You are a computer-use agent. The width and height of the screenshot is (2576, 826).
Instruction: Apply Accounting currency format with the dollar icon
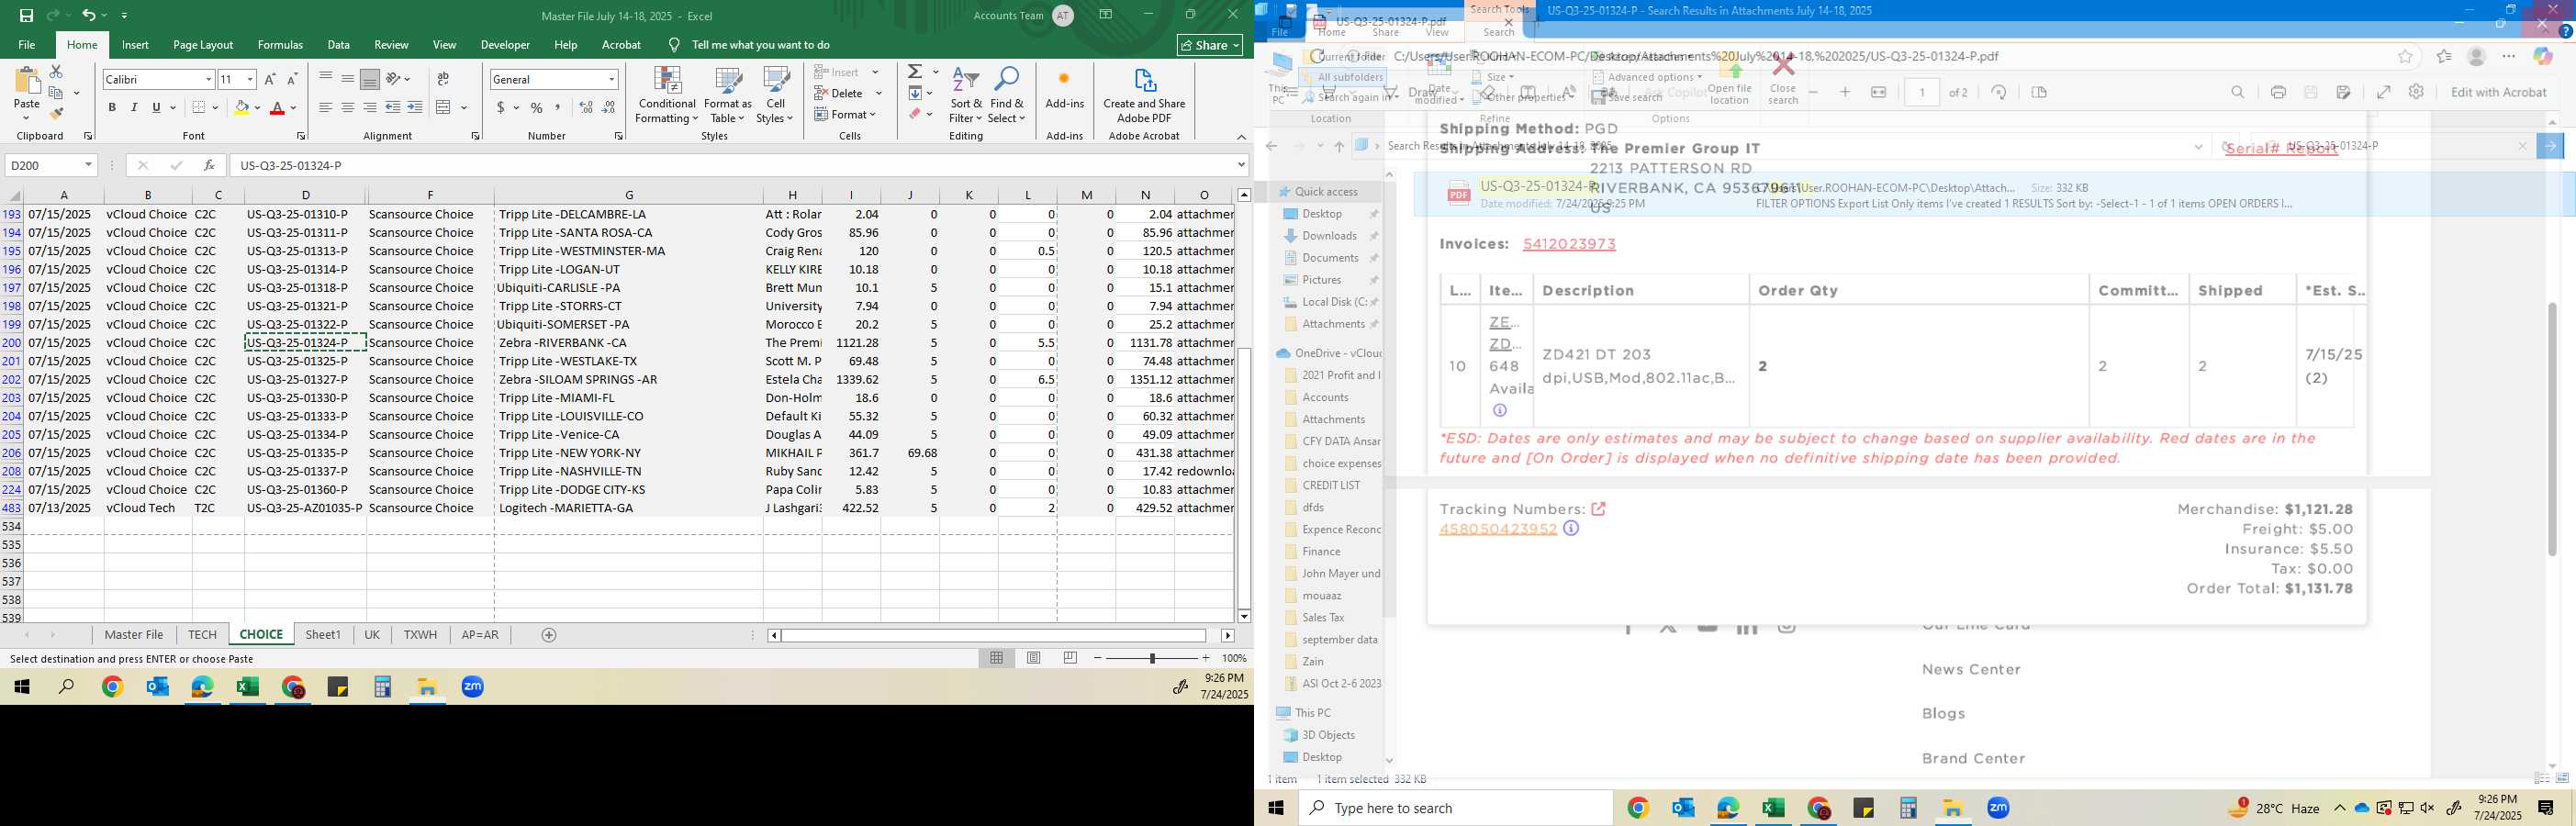tap(500, 107)
